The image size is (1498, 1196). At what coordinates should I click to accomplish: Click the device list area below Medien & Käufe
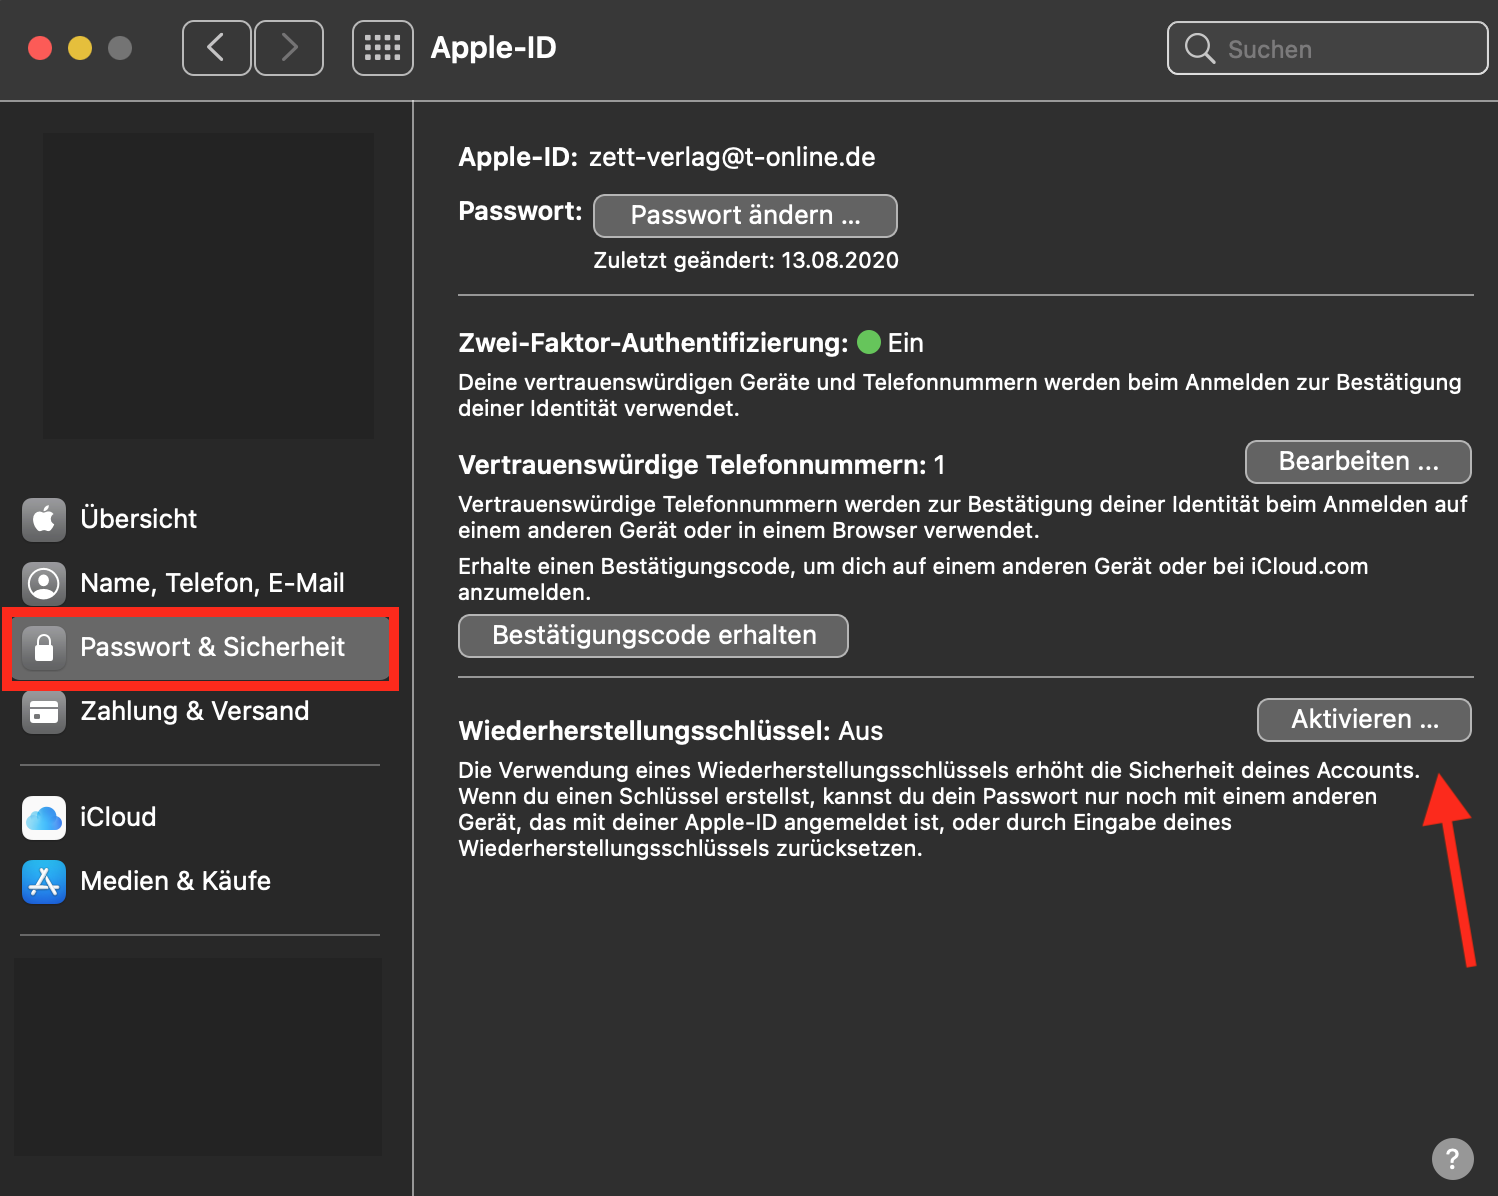(x=198, y=1057)
